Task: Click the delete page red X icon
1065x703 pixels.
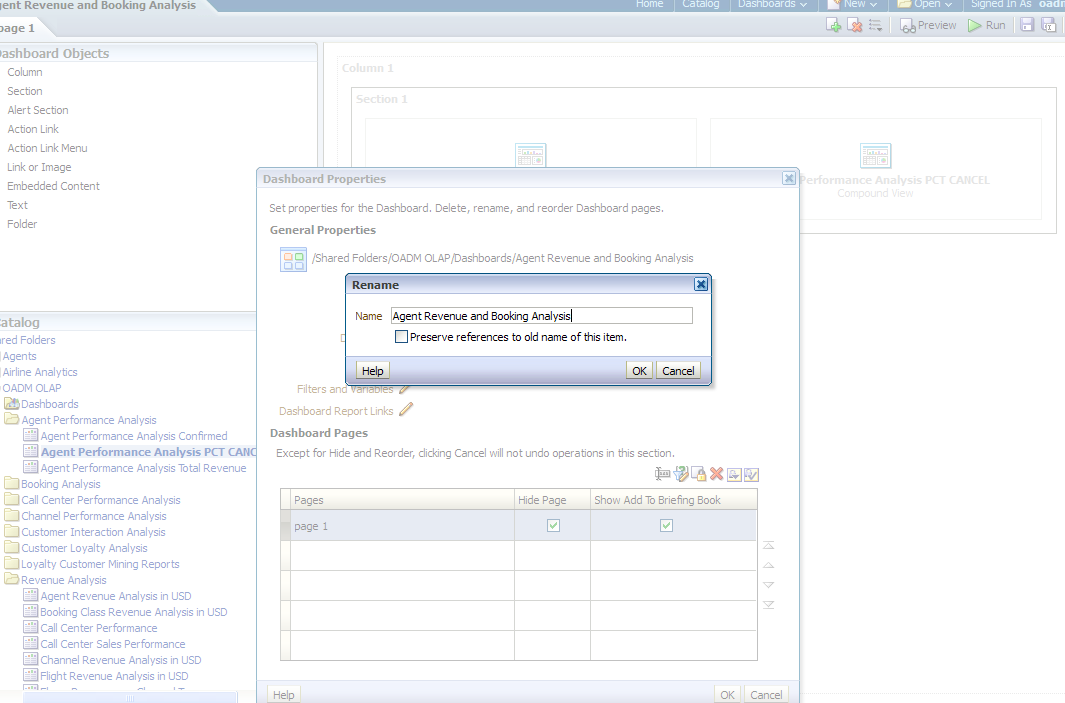Action: click(x=716, y=474)
